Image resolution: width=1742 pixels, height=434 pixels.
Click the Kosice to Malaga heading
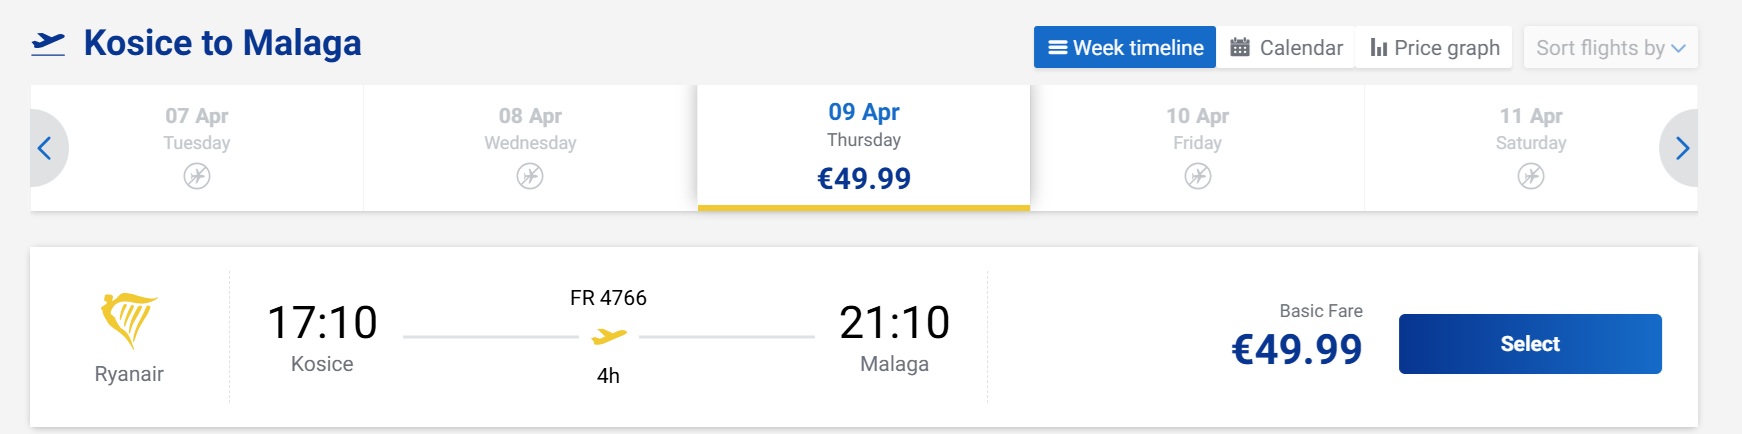pyautogui.click(x=222, y=43)
